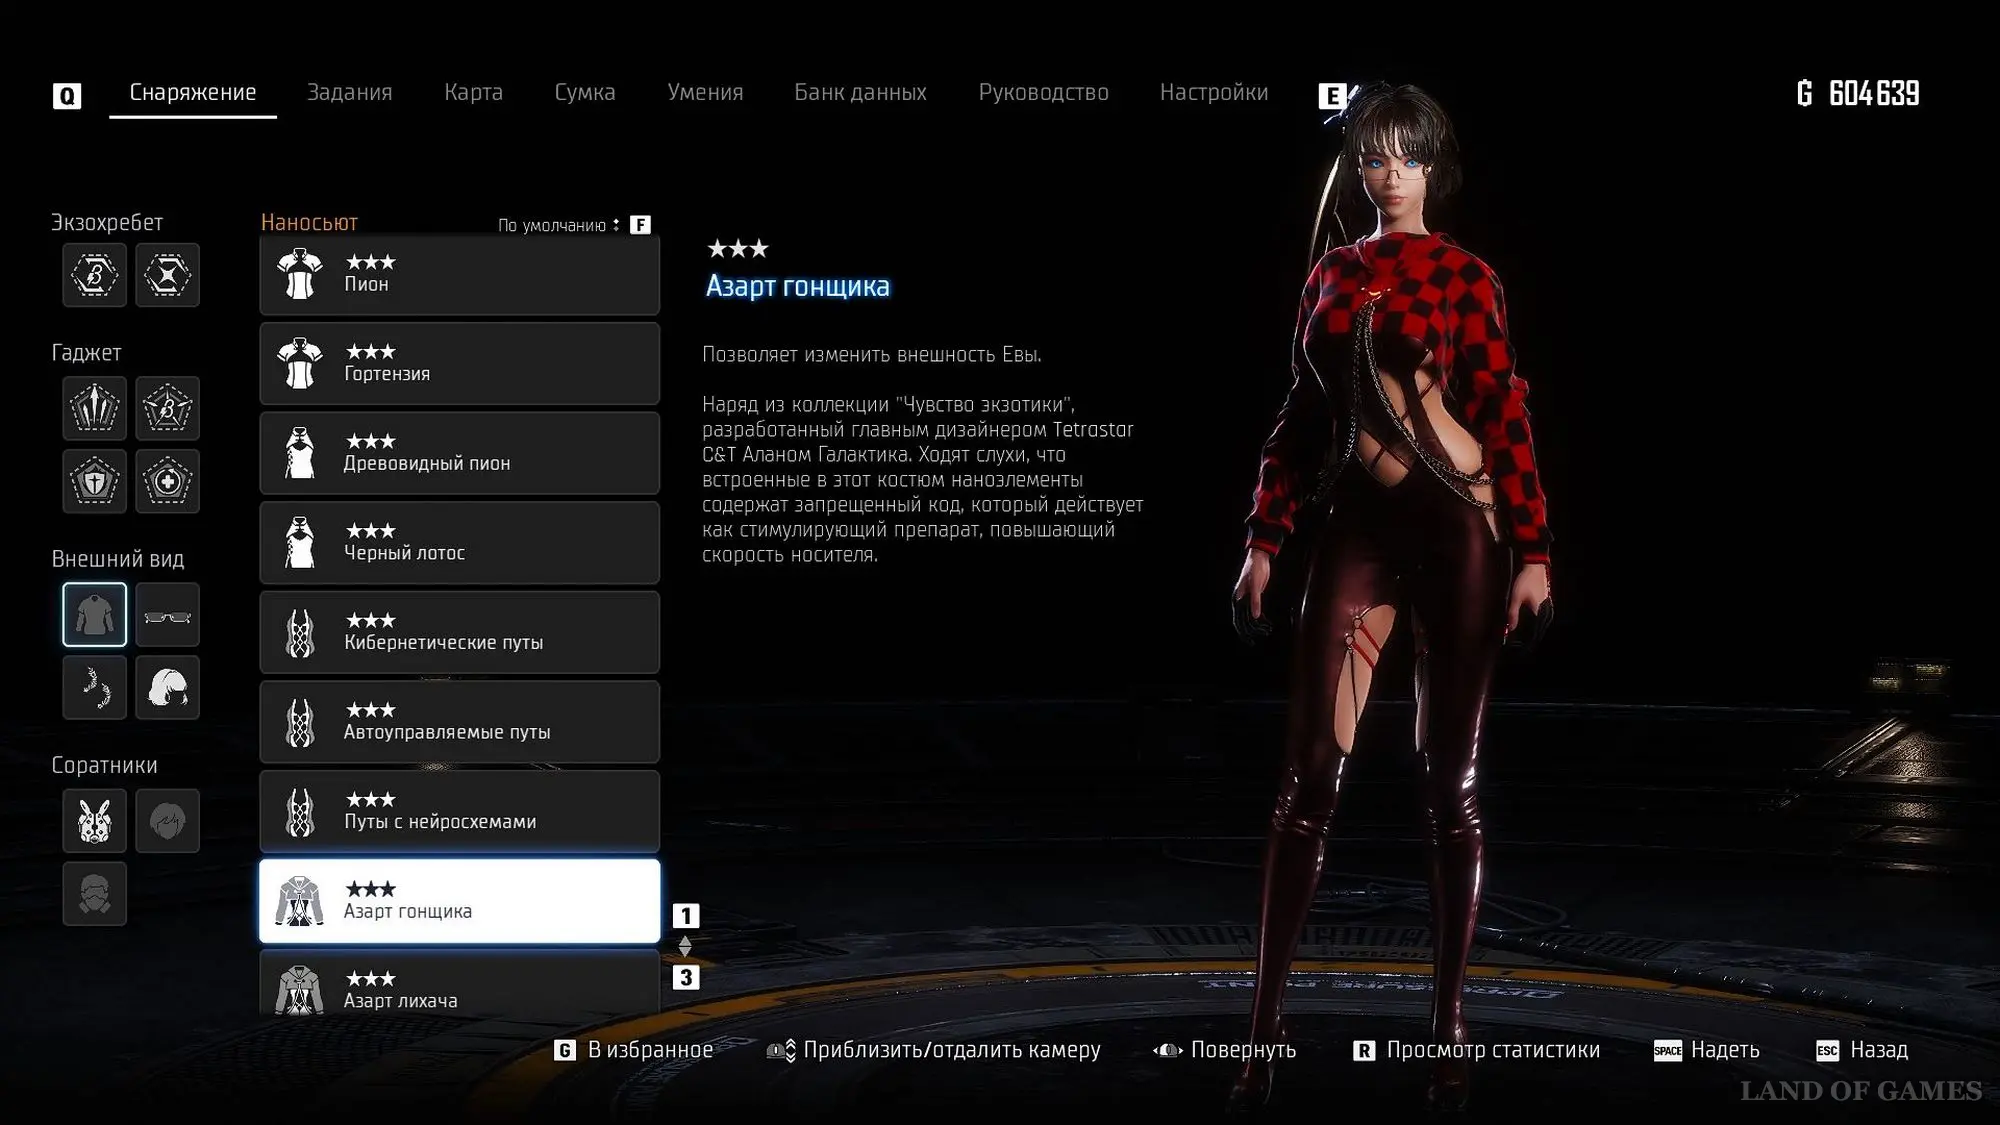Switch to the Банк данных tab
This screenshot has height=1125, width=2000.
pyautogui.click(x=860, y=92)
